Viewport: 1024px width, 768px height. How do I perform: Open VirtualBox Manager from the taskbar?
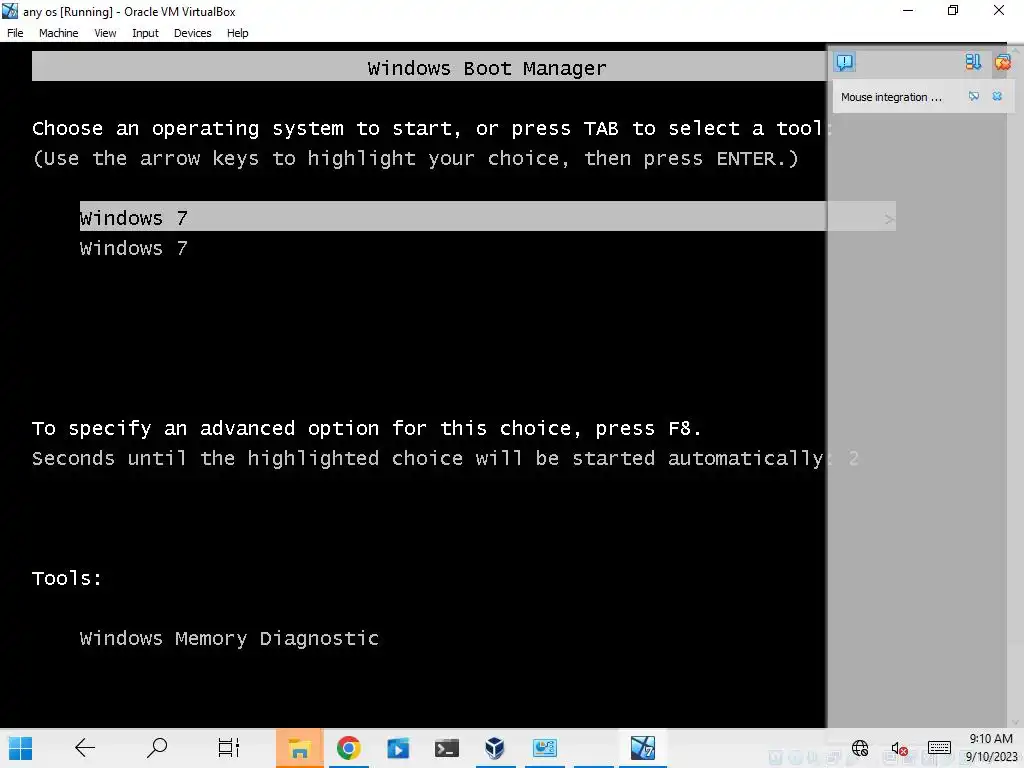tap(495, 748)
